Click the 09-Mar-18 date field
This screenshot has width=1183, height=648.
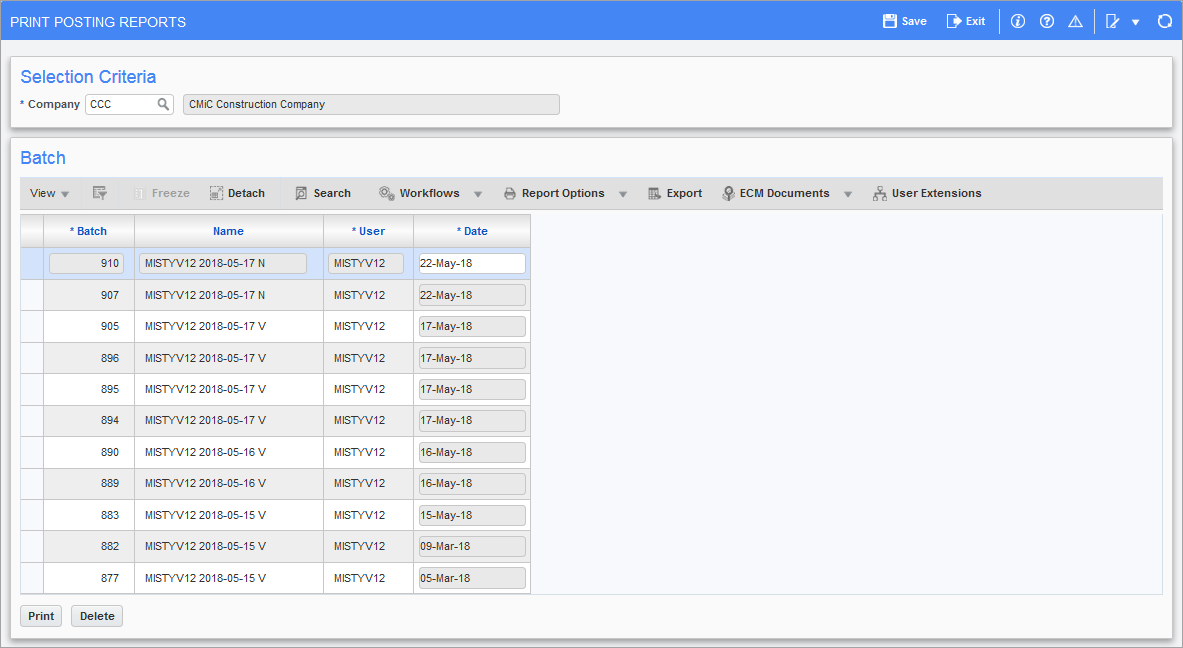click(472, 546)
